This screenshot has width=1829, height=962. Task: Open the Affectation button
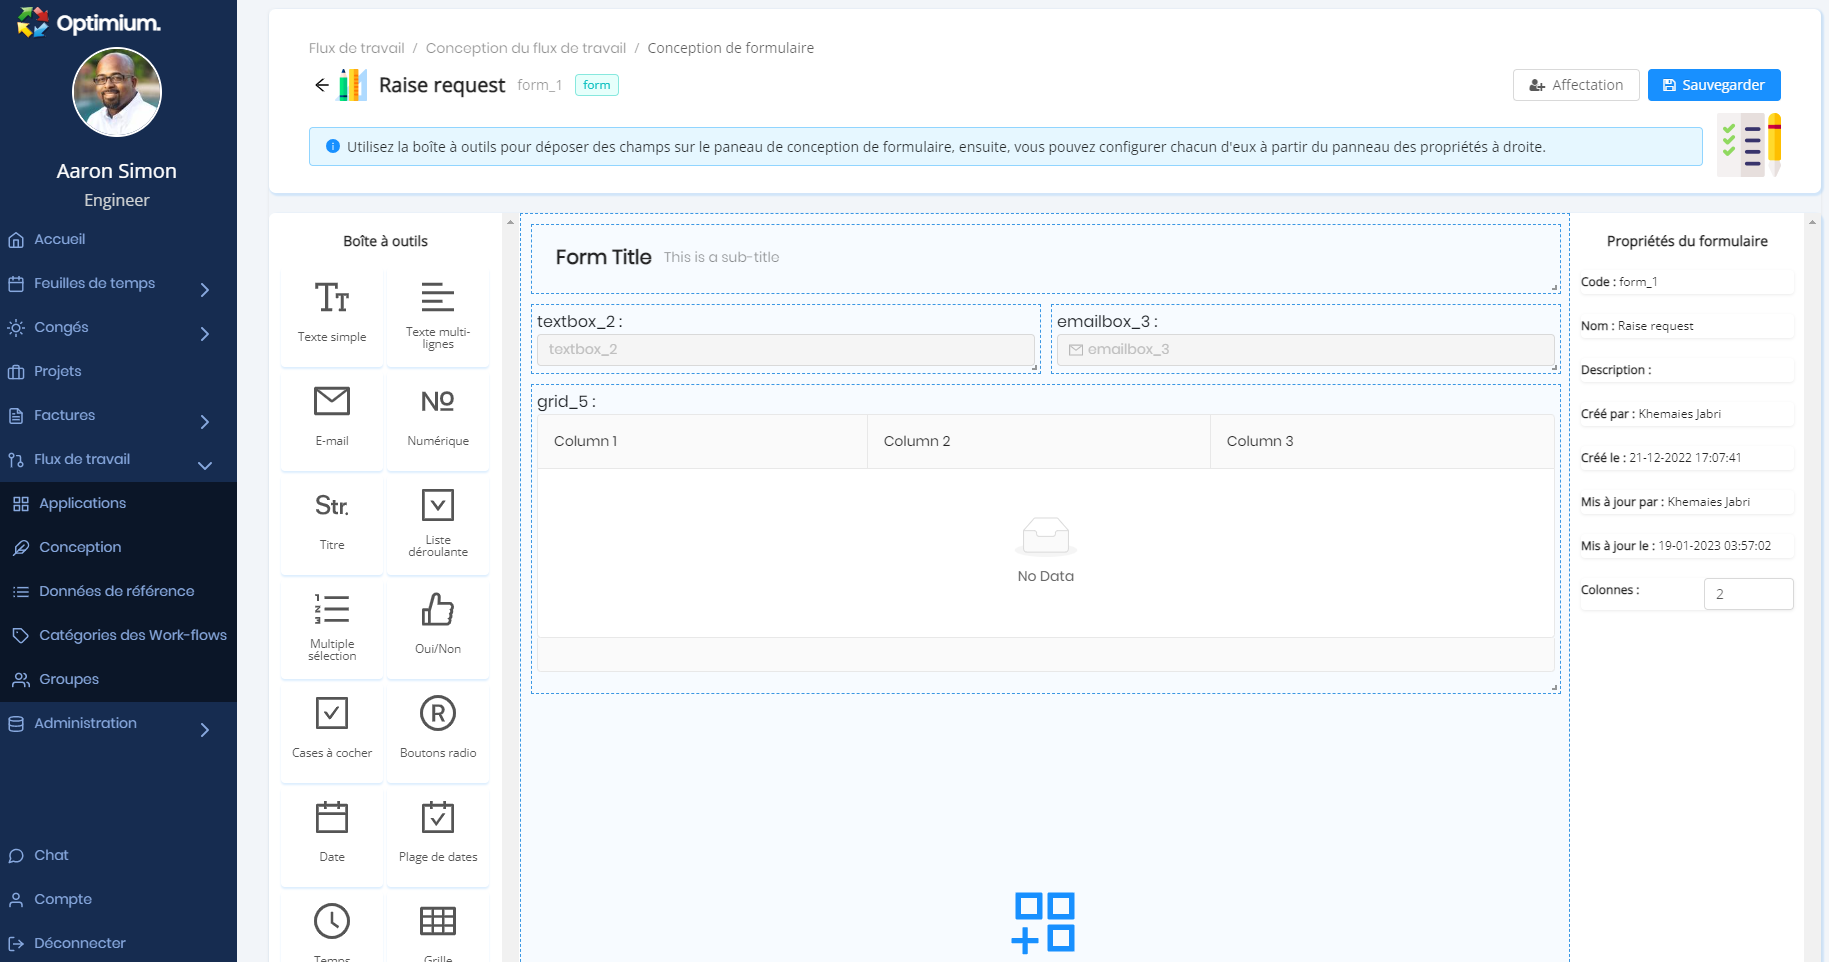pos(1575,85)
